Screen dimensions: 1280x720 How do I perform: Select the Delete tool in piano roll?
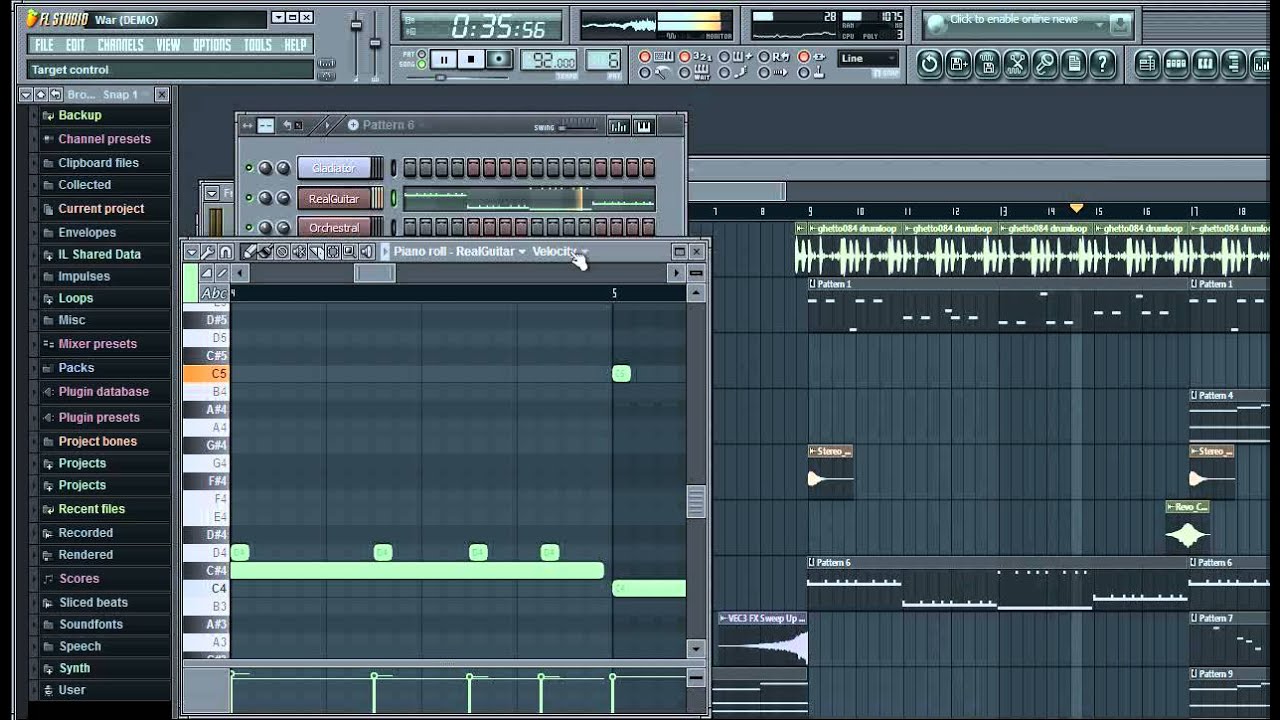tap(282, 252)
